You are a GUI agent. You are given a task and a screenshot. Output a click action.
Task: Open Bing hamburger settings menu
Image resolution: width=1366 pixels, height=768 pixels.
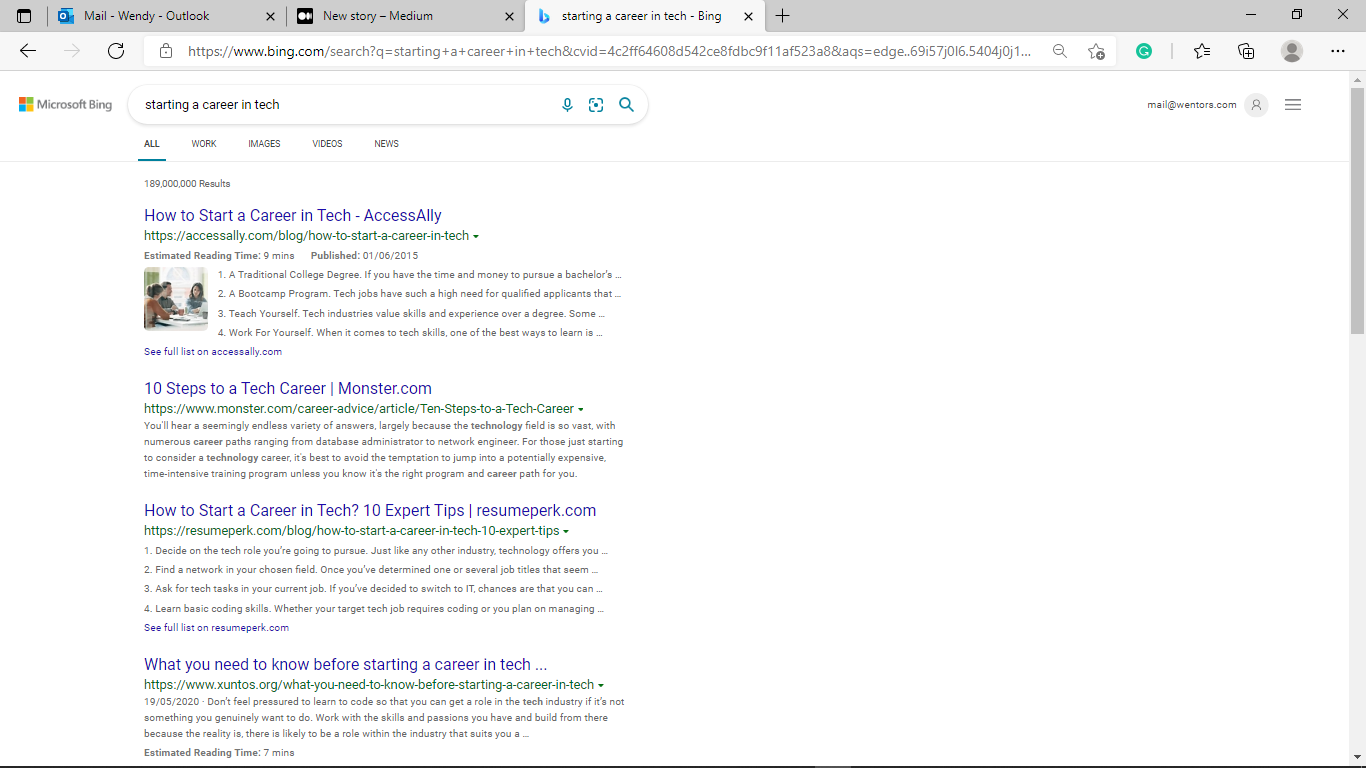point(1293,104)
